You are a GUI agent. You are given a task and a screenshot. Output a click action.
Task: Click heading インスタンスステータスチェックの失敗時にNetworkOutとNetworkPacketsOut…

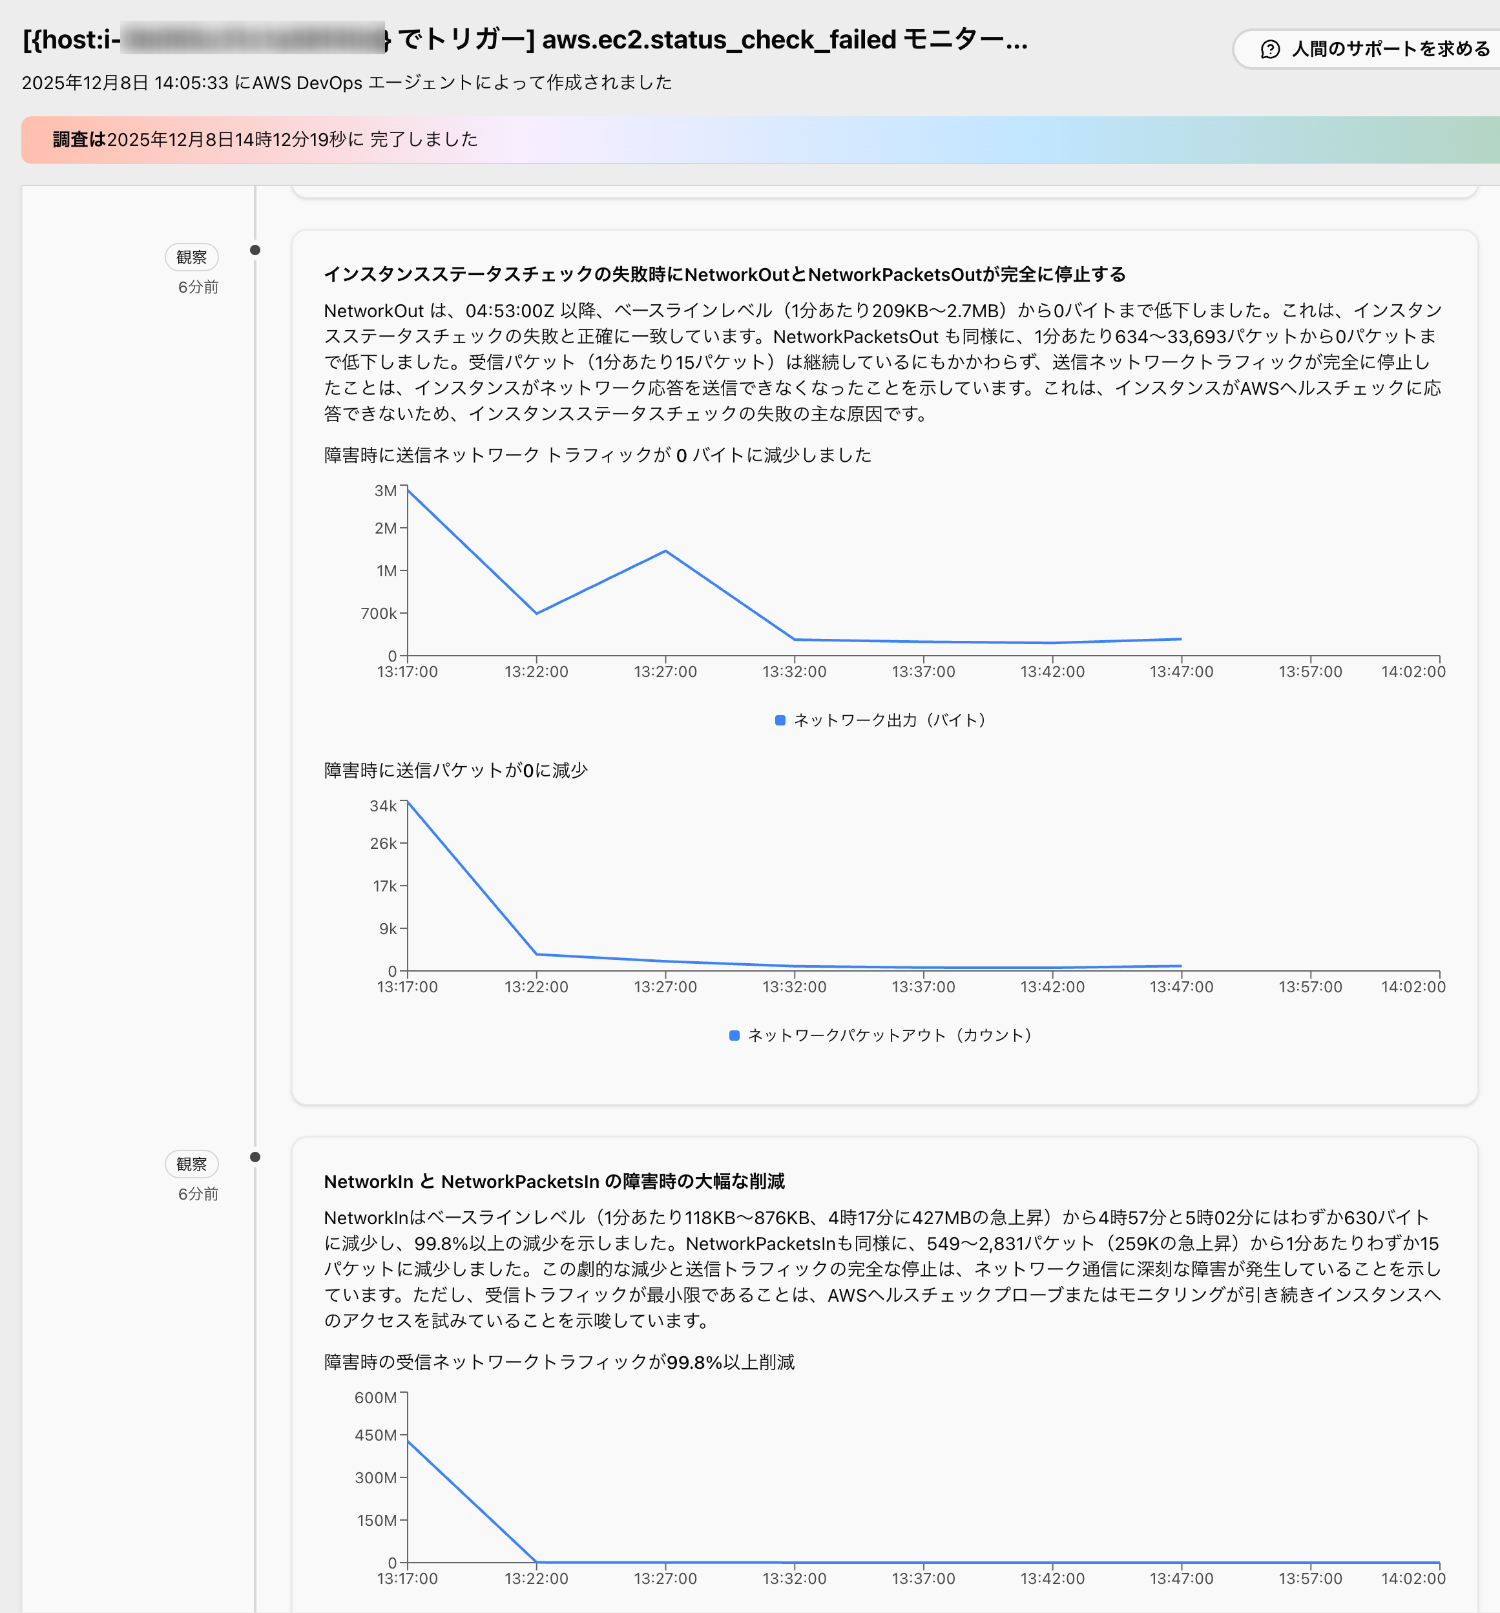725,275
